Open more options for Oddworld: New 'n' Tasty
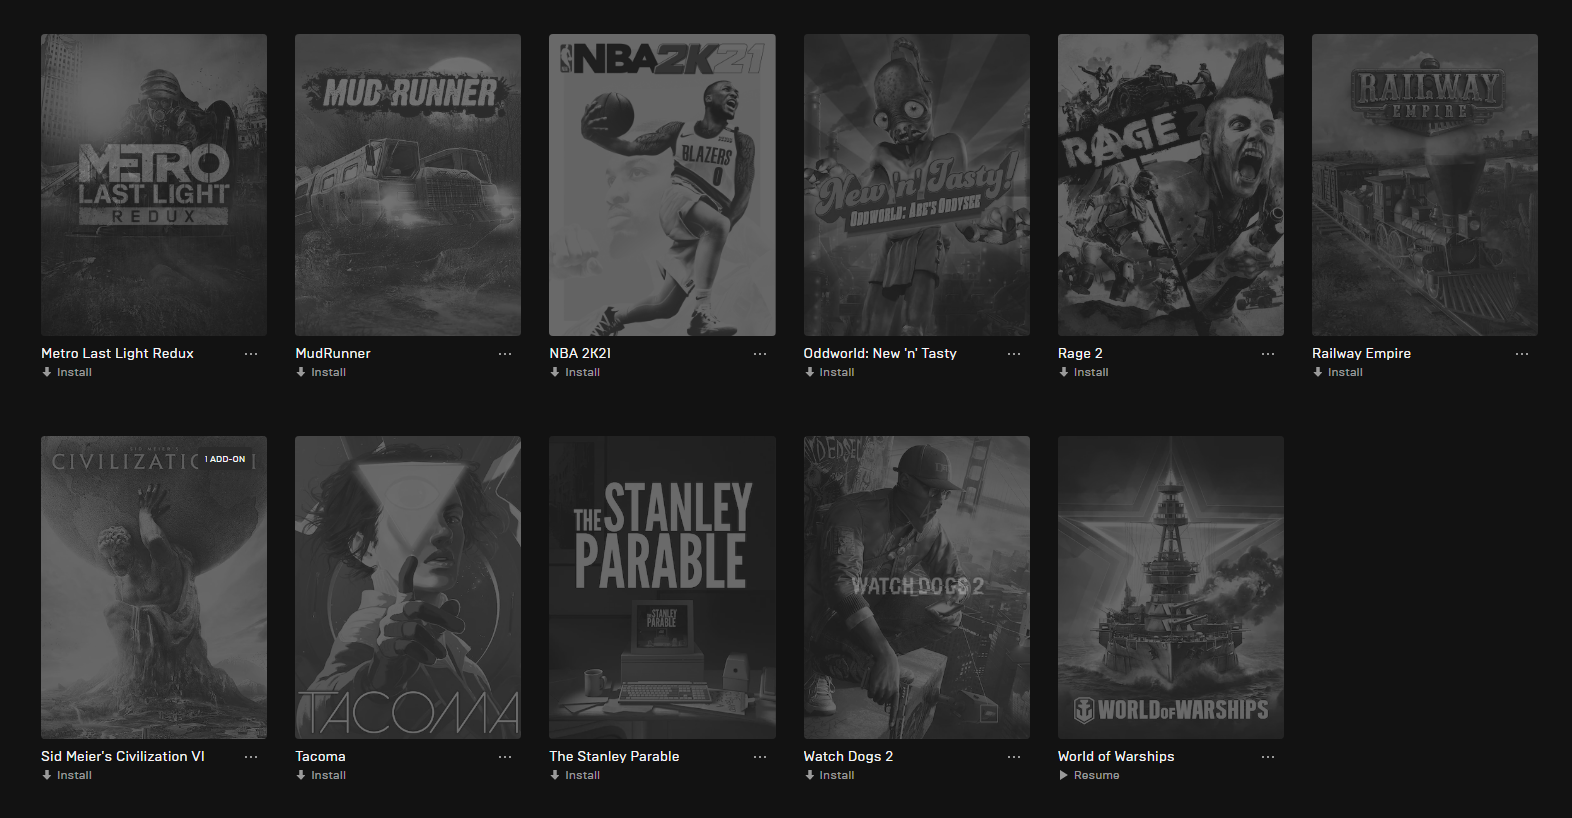The width and height of the screenshot is (1572, 818). click(x=1014, y=354)
